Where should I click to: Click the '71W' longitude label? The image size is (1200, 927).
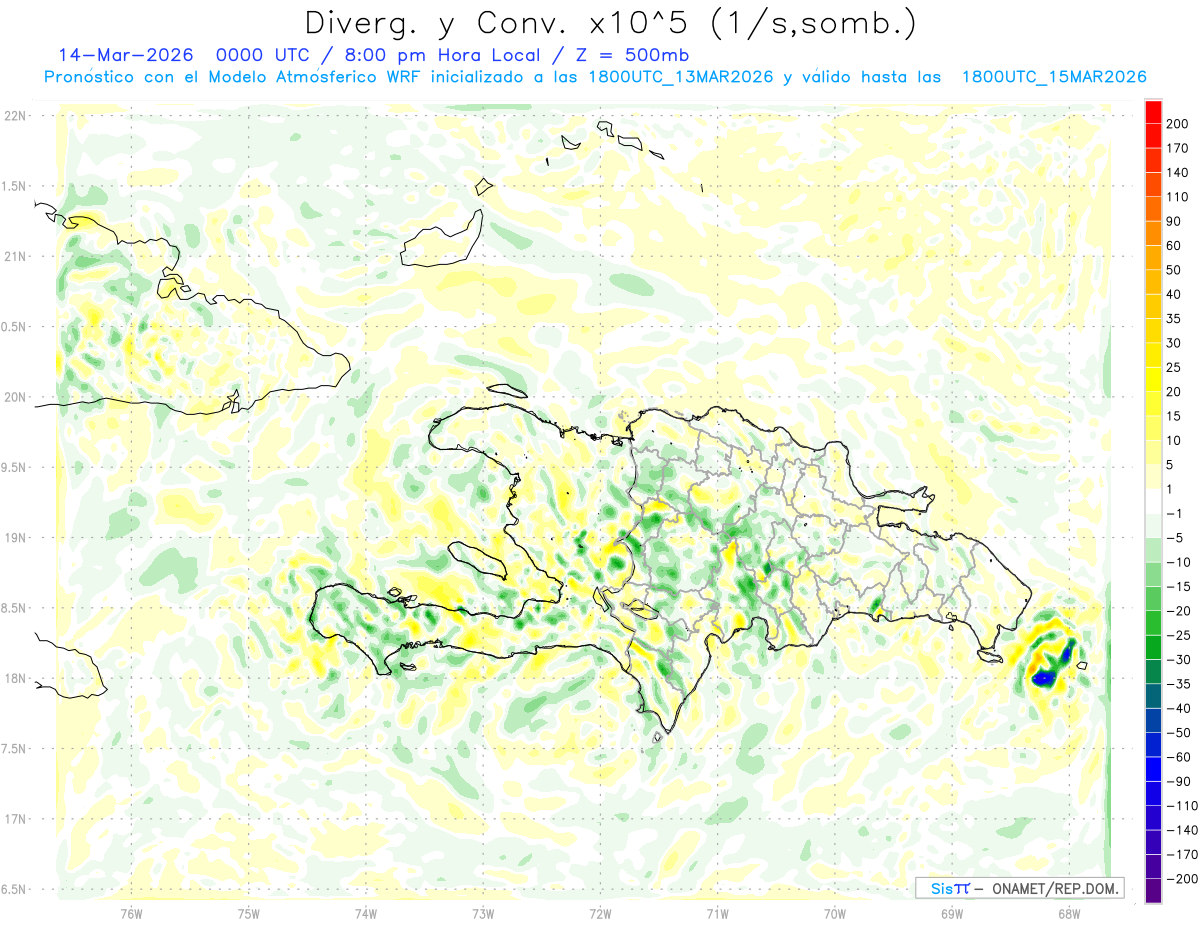tap(717, 914)
